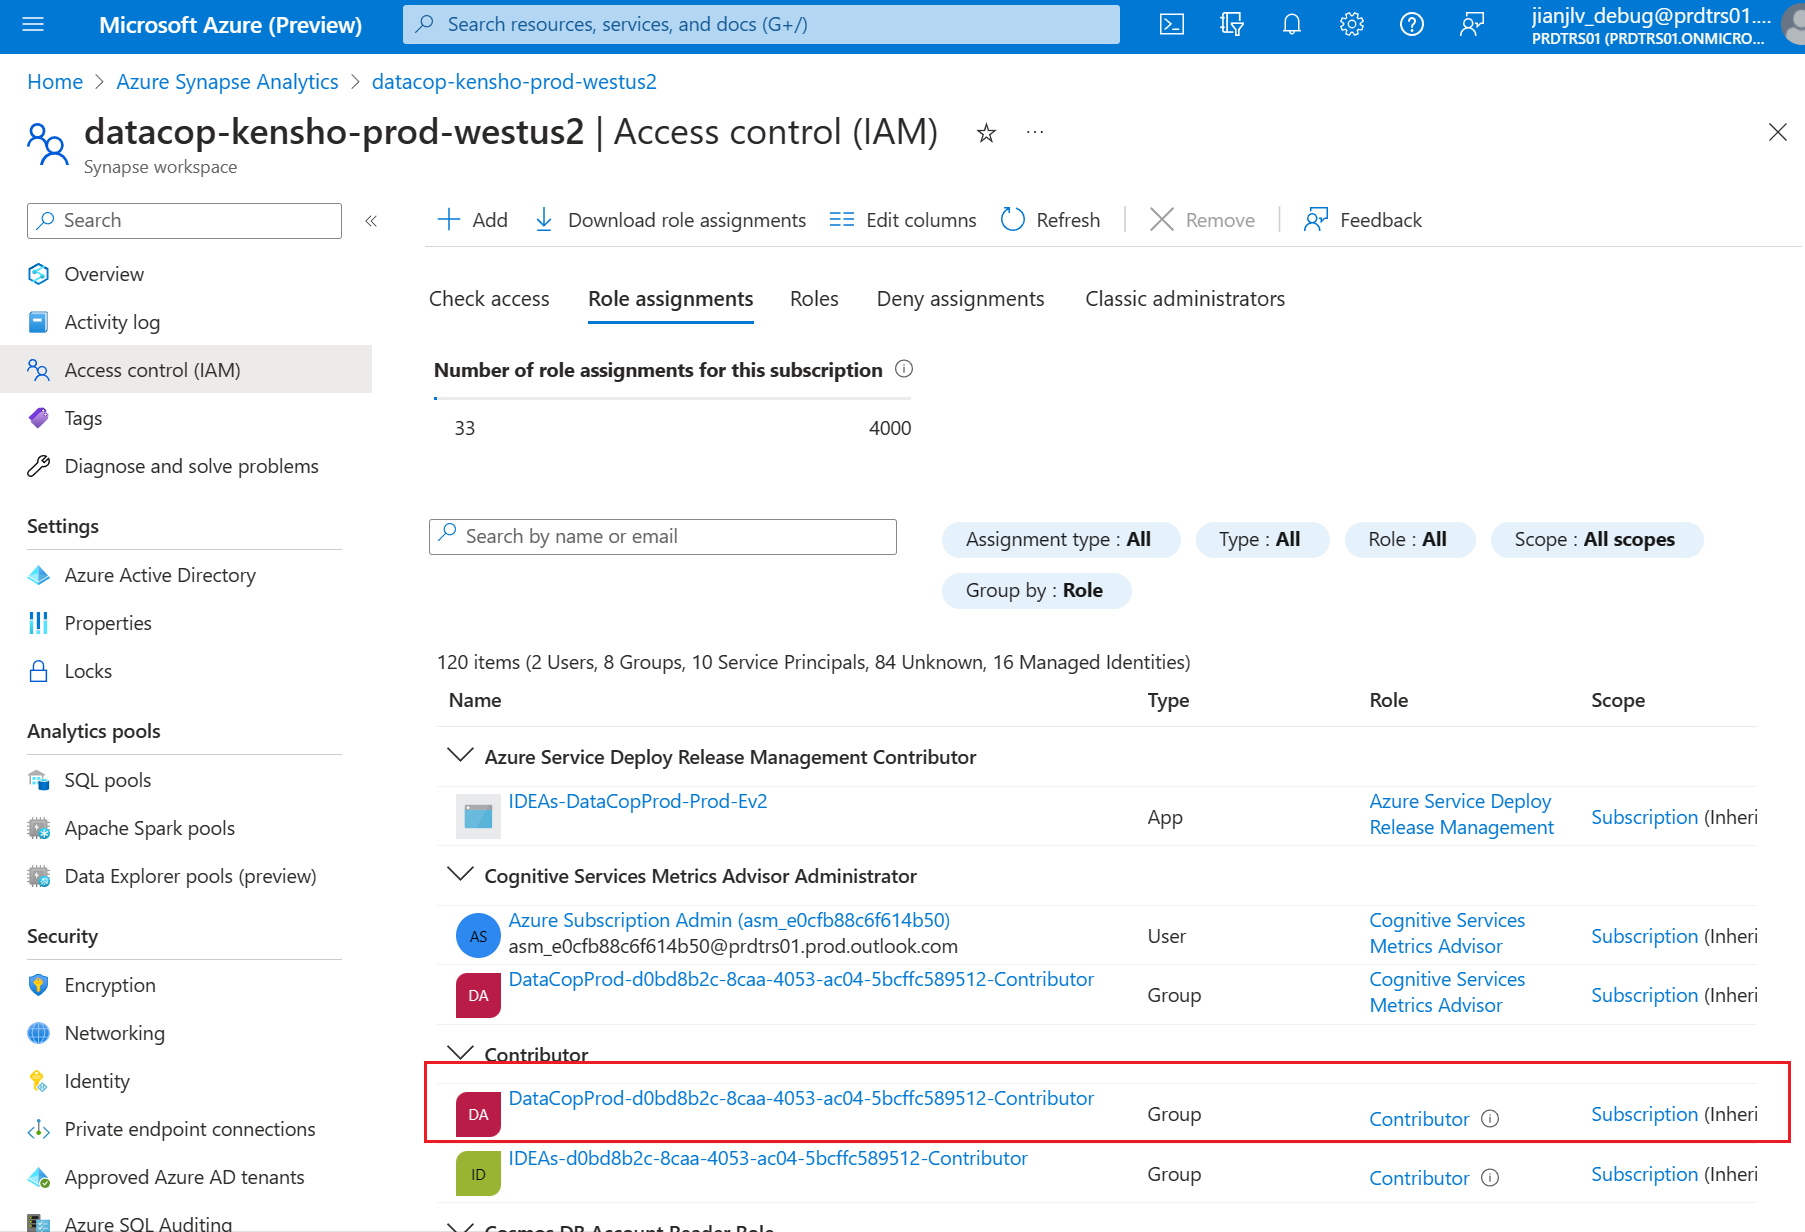Open the help question mark icon
Image resolution: width=1805 pixels, height=1232 pixels.
coord(1412,24)
